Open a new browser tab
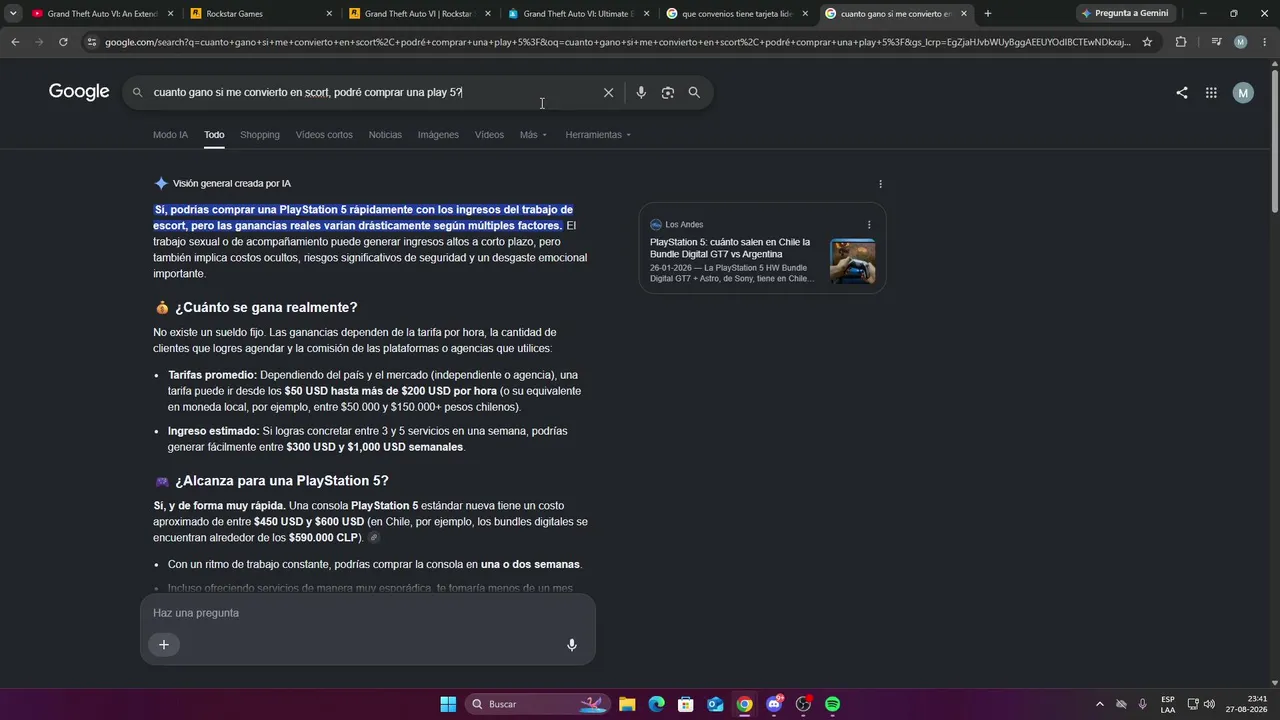This screenshot has height=720, width=1280. pos(988,14)
